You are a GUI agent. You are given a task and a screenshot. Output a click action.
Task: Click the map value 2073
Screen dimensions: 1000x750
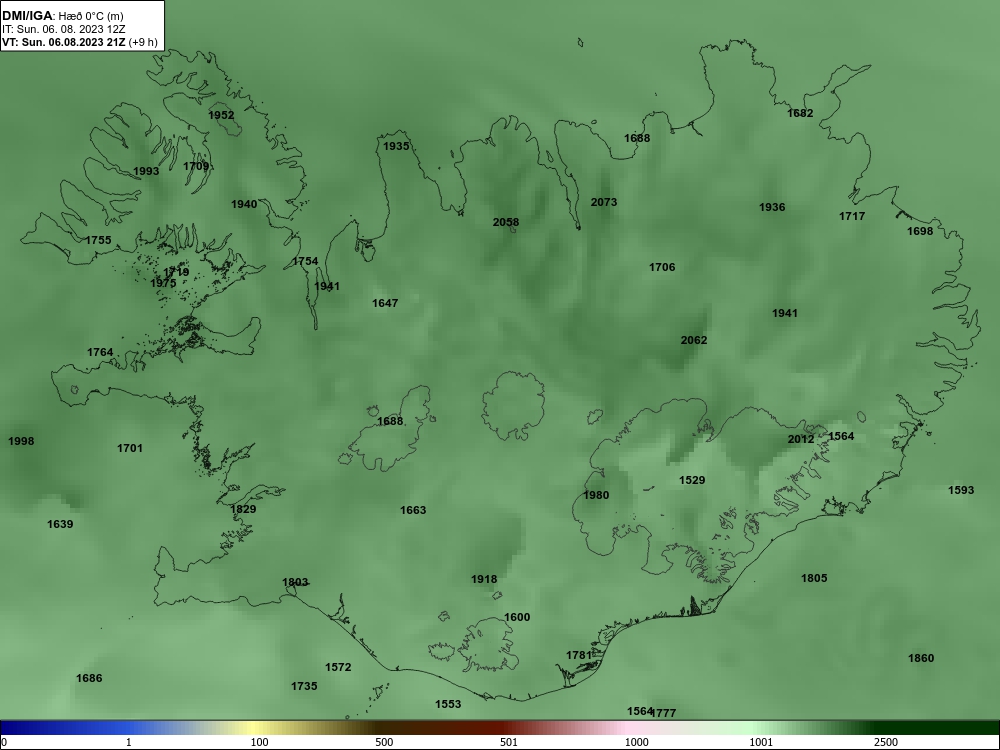point(604,202)
